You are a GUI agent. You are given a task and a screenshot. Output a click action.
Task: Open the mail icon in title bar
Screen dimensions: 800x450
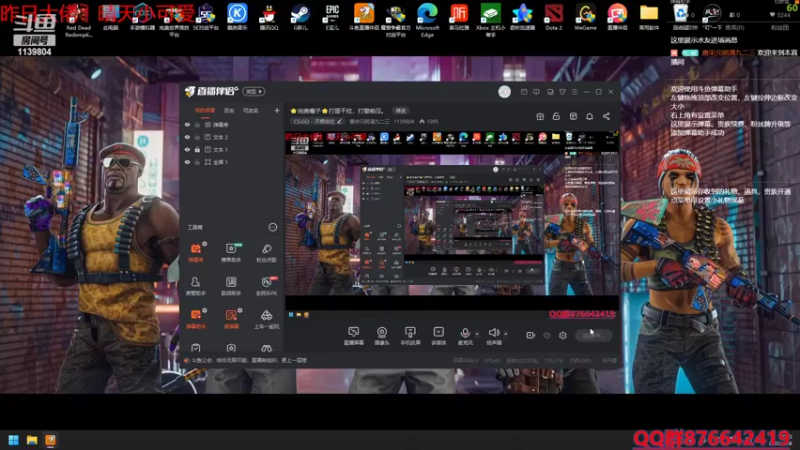524,92
